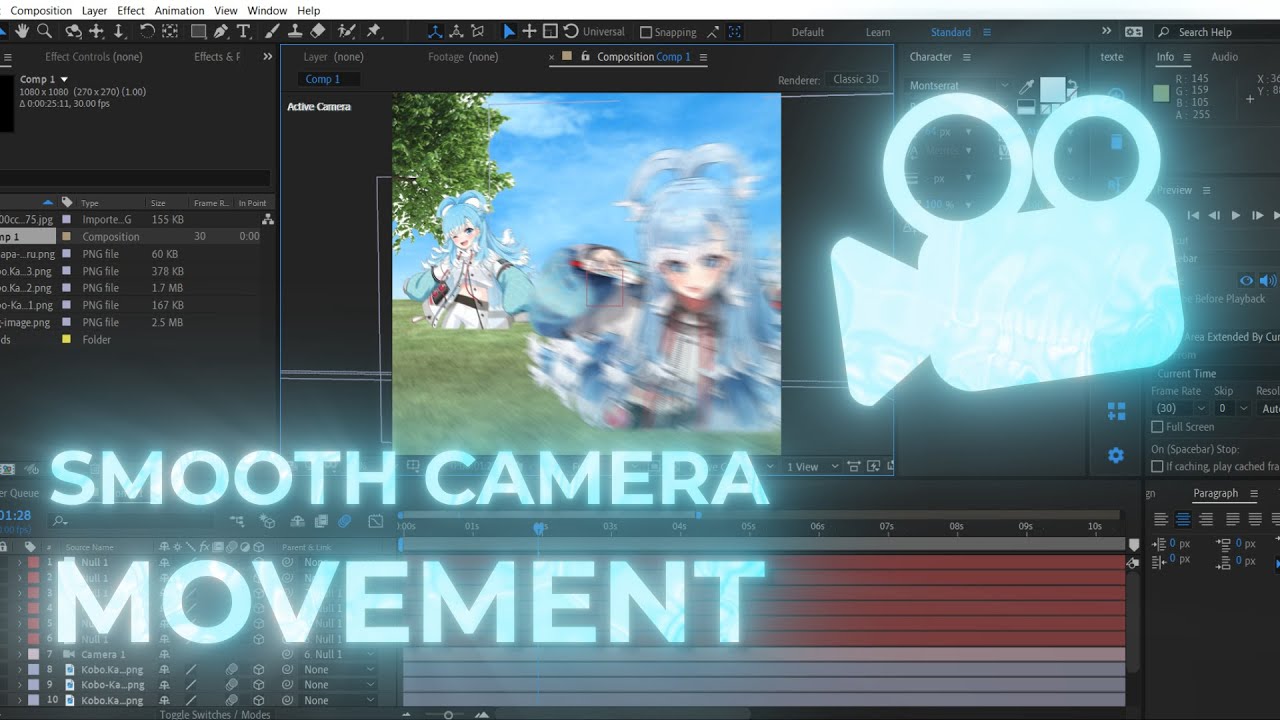Image resolution: width=1280 pixels, height=720 pixels.
Task: Open Montserrat font family dropdown
Action: (x=959, y=86)
